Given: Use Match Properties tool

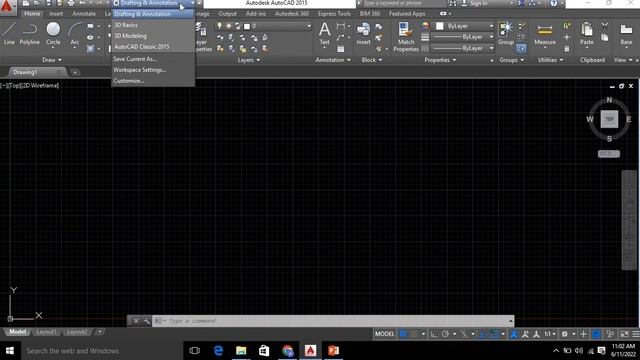Looking at the screenshot, I should tap(406, 37).
